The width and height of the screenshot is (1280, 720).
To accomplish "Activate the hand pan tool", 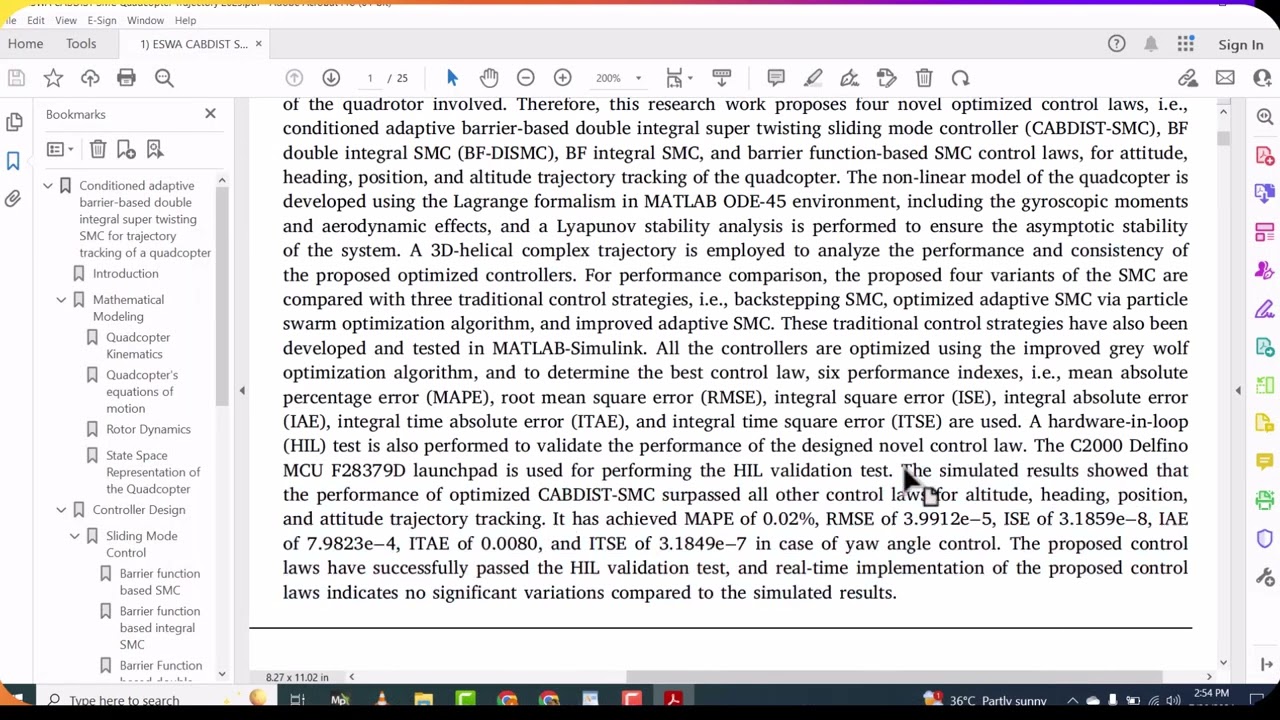I will click(488, 78).
